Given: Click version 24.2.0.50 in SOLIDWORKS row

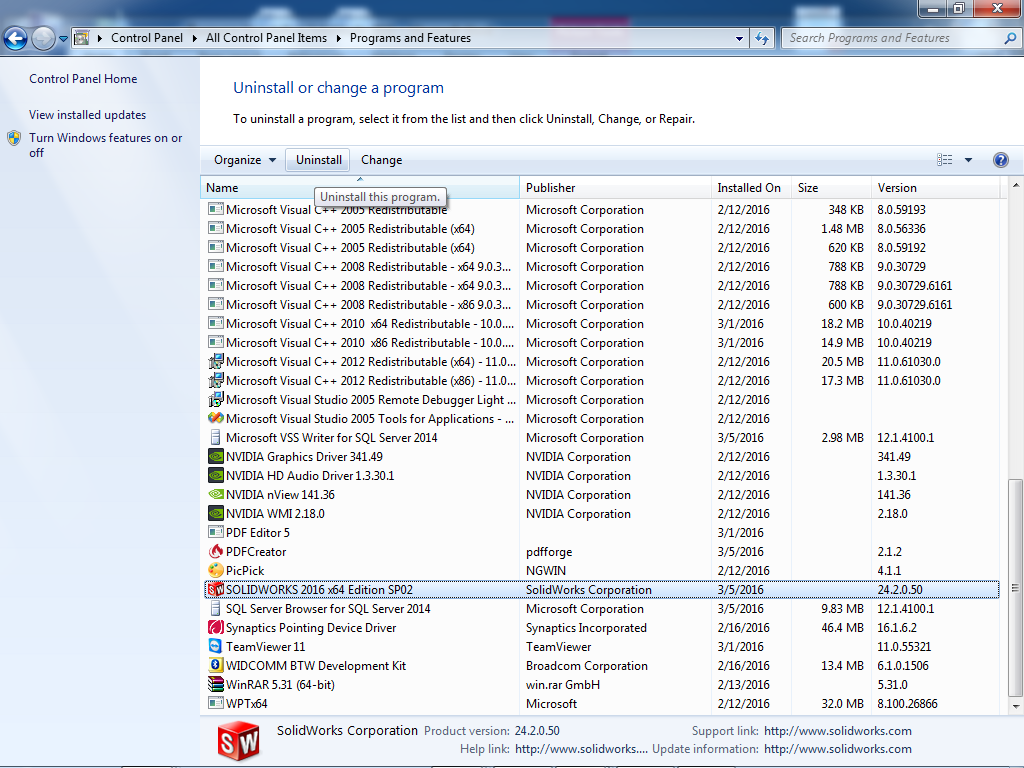Looking at the screenshot, I should tap(900, 590).
